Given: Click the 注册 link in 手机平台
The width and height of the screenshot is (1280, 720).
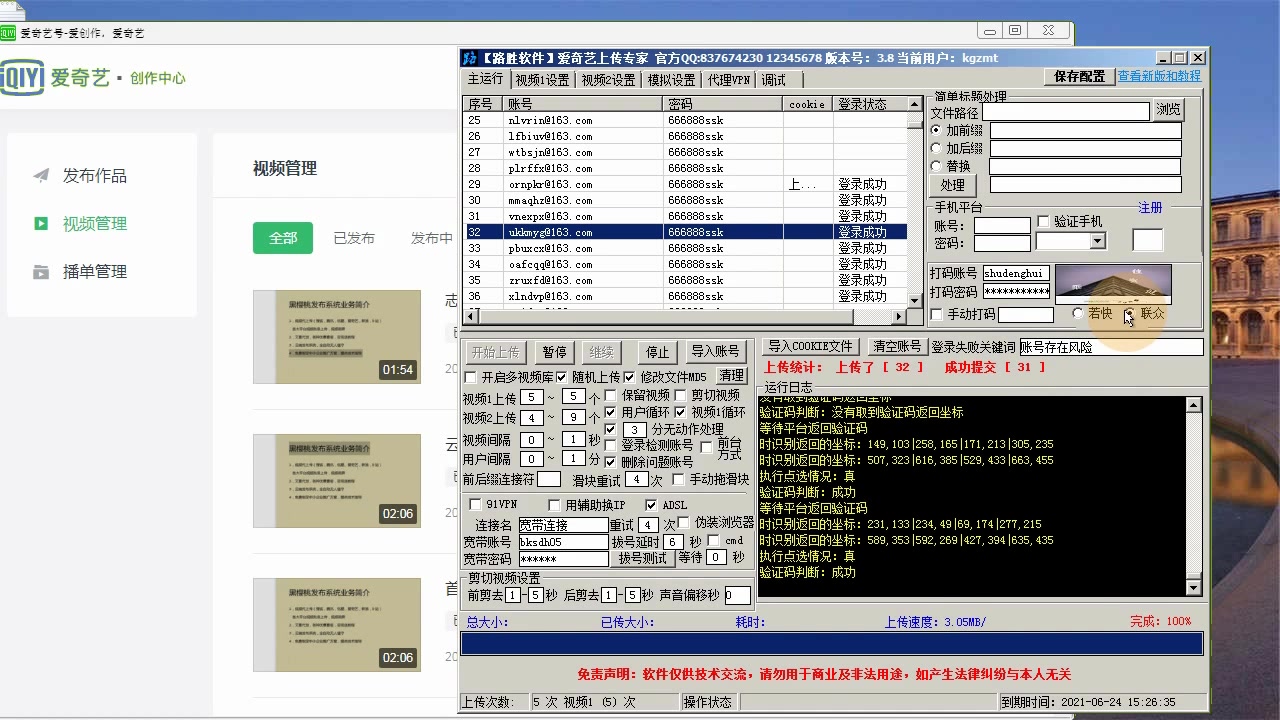Looking at the screenshot, I should [x=1150, y=208].
